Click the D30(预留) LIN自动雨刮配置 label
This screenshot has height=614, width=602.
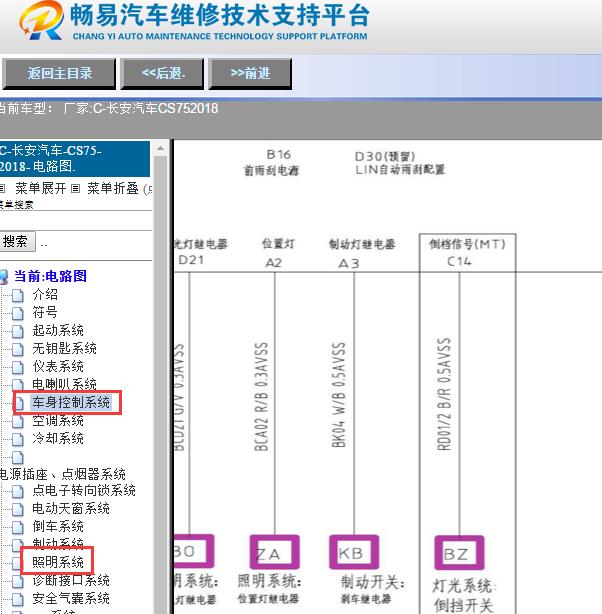pyautogui.click(x=400, y=163)
